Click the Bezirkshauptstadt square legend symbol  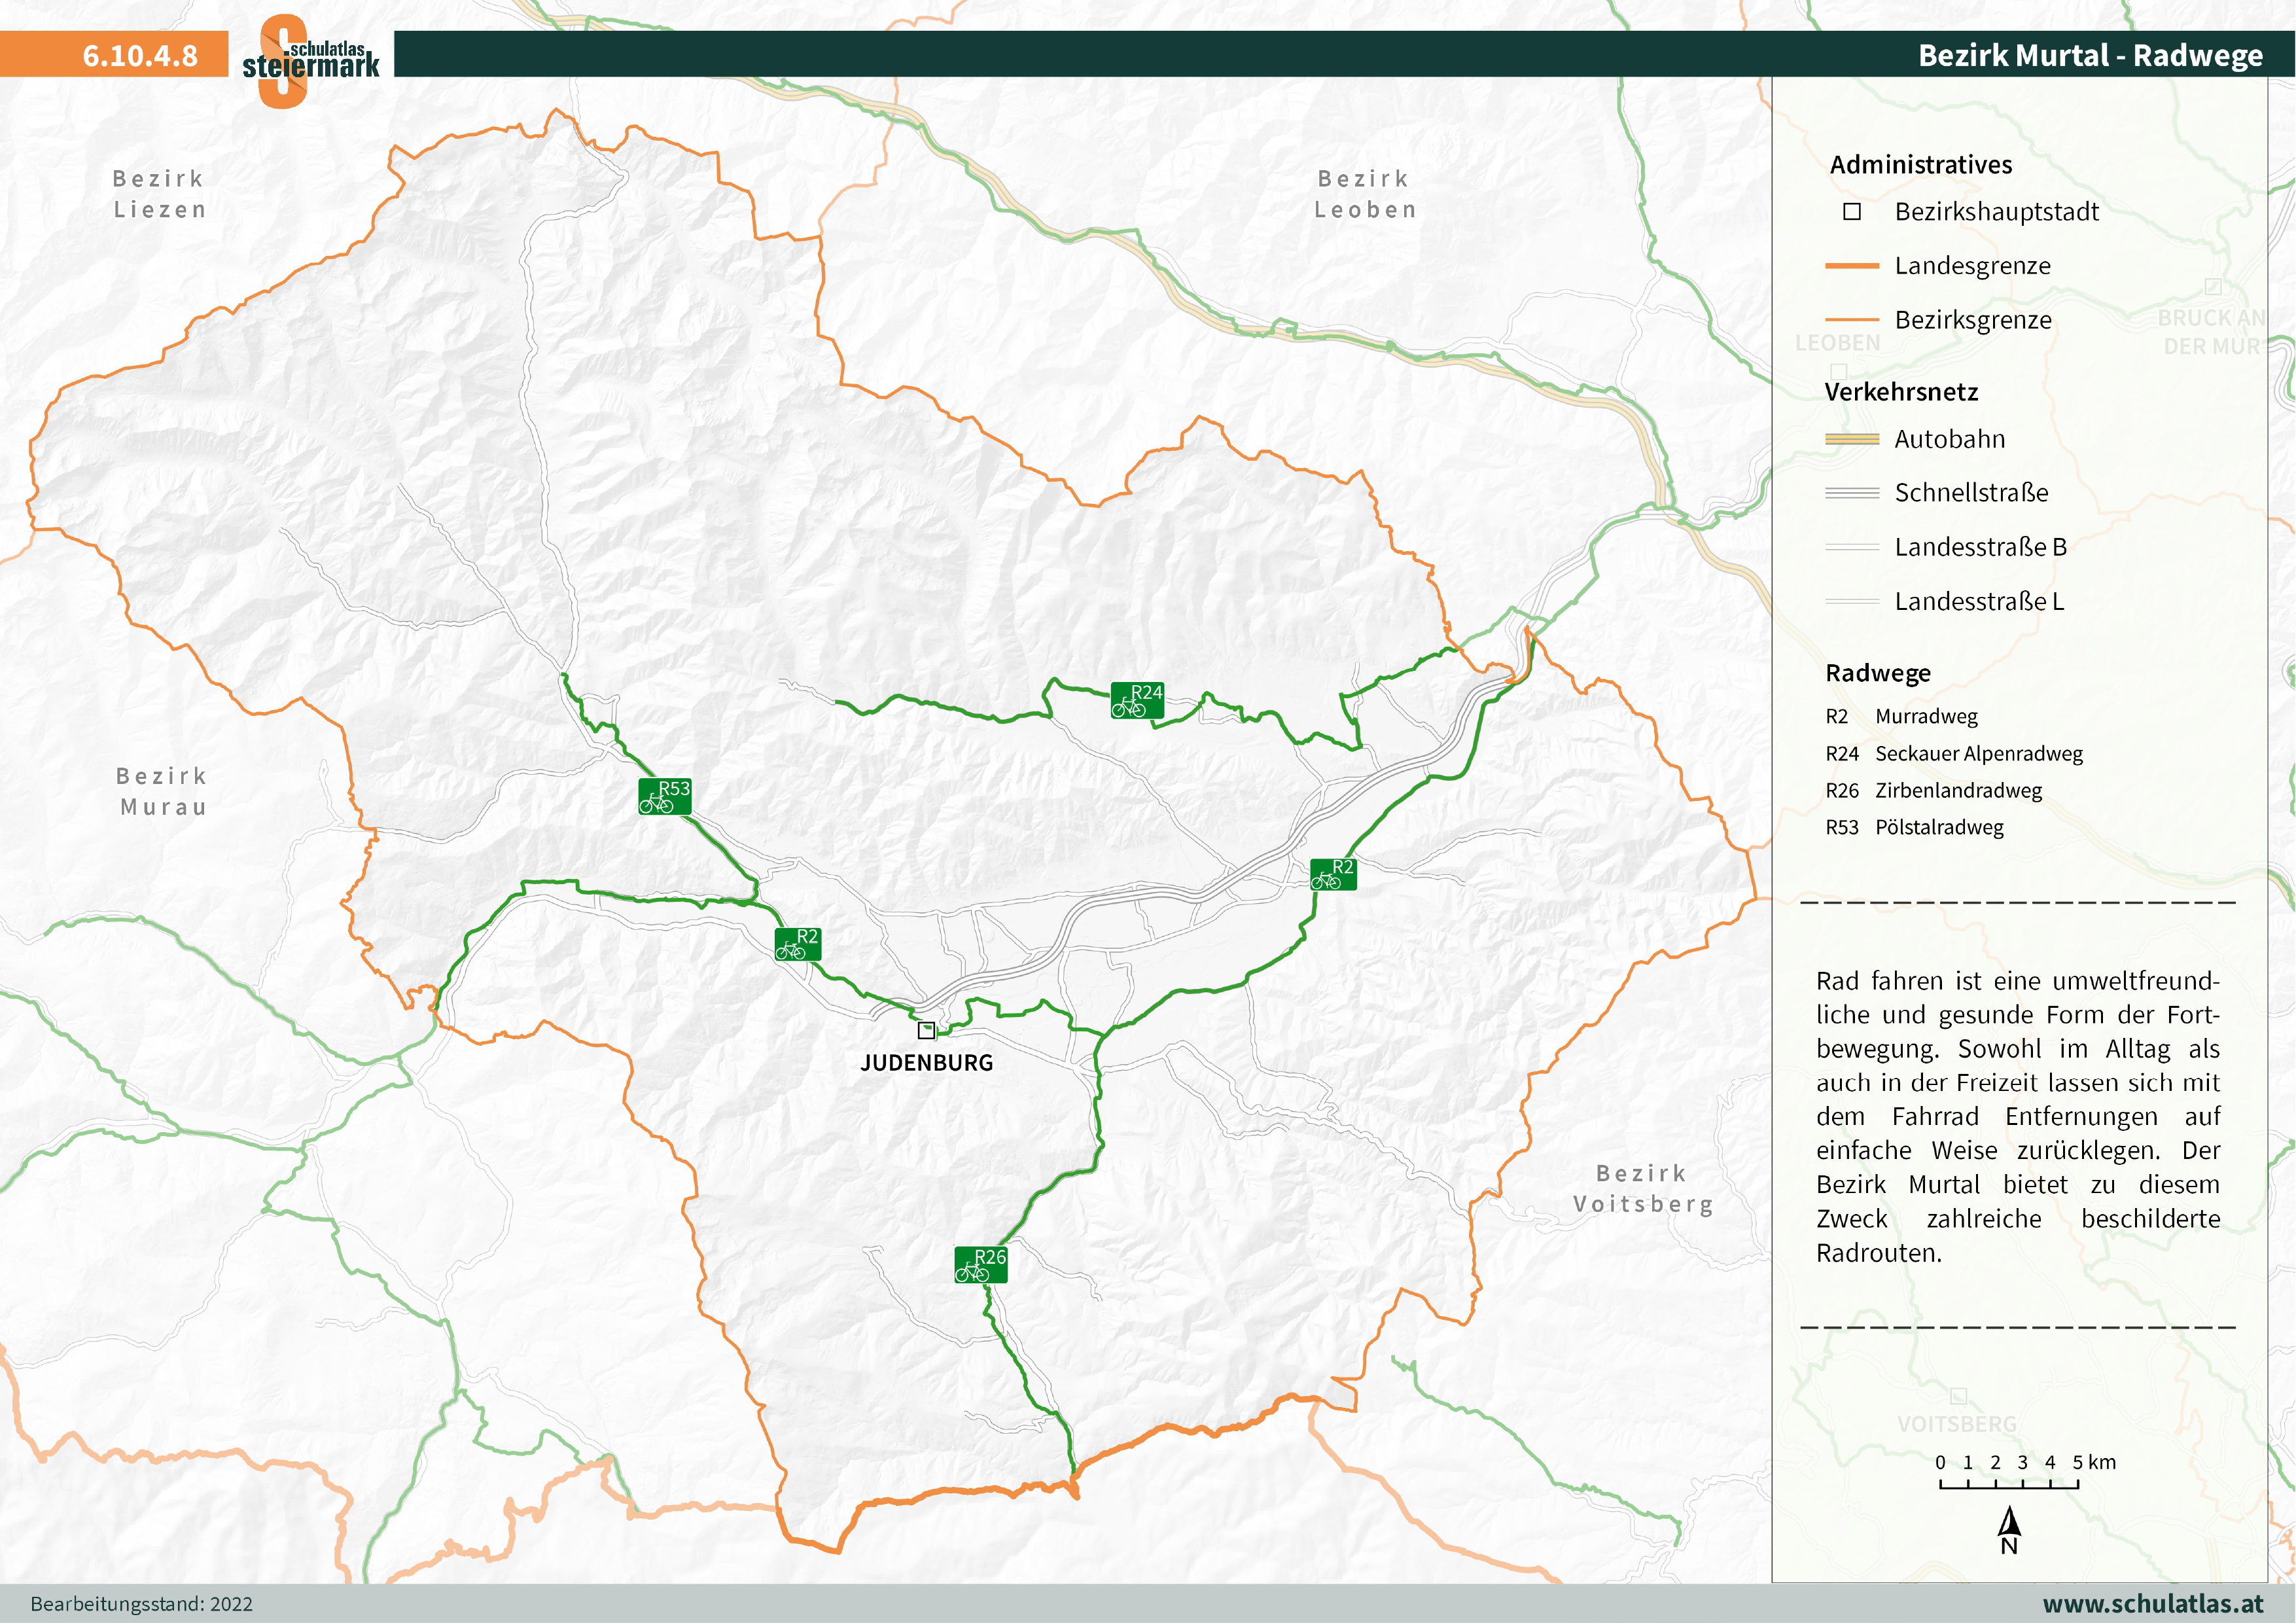click(x=1852, y=212)
